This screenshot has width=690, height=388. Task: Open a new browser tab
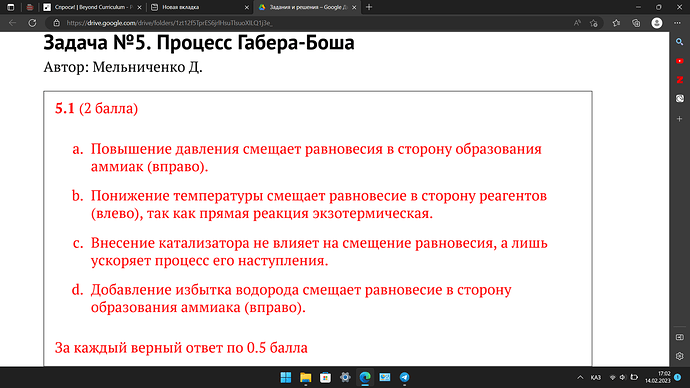(369, 7)
